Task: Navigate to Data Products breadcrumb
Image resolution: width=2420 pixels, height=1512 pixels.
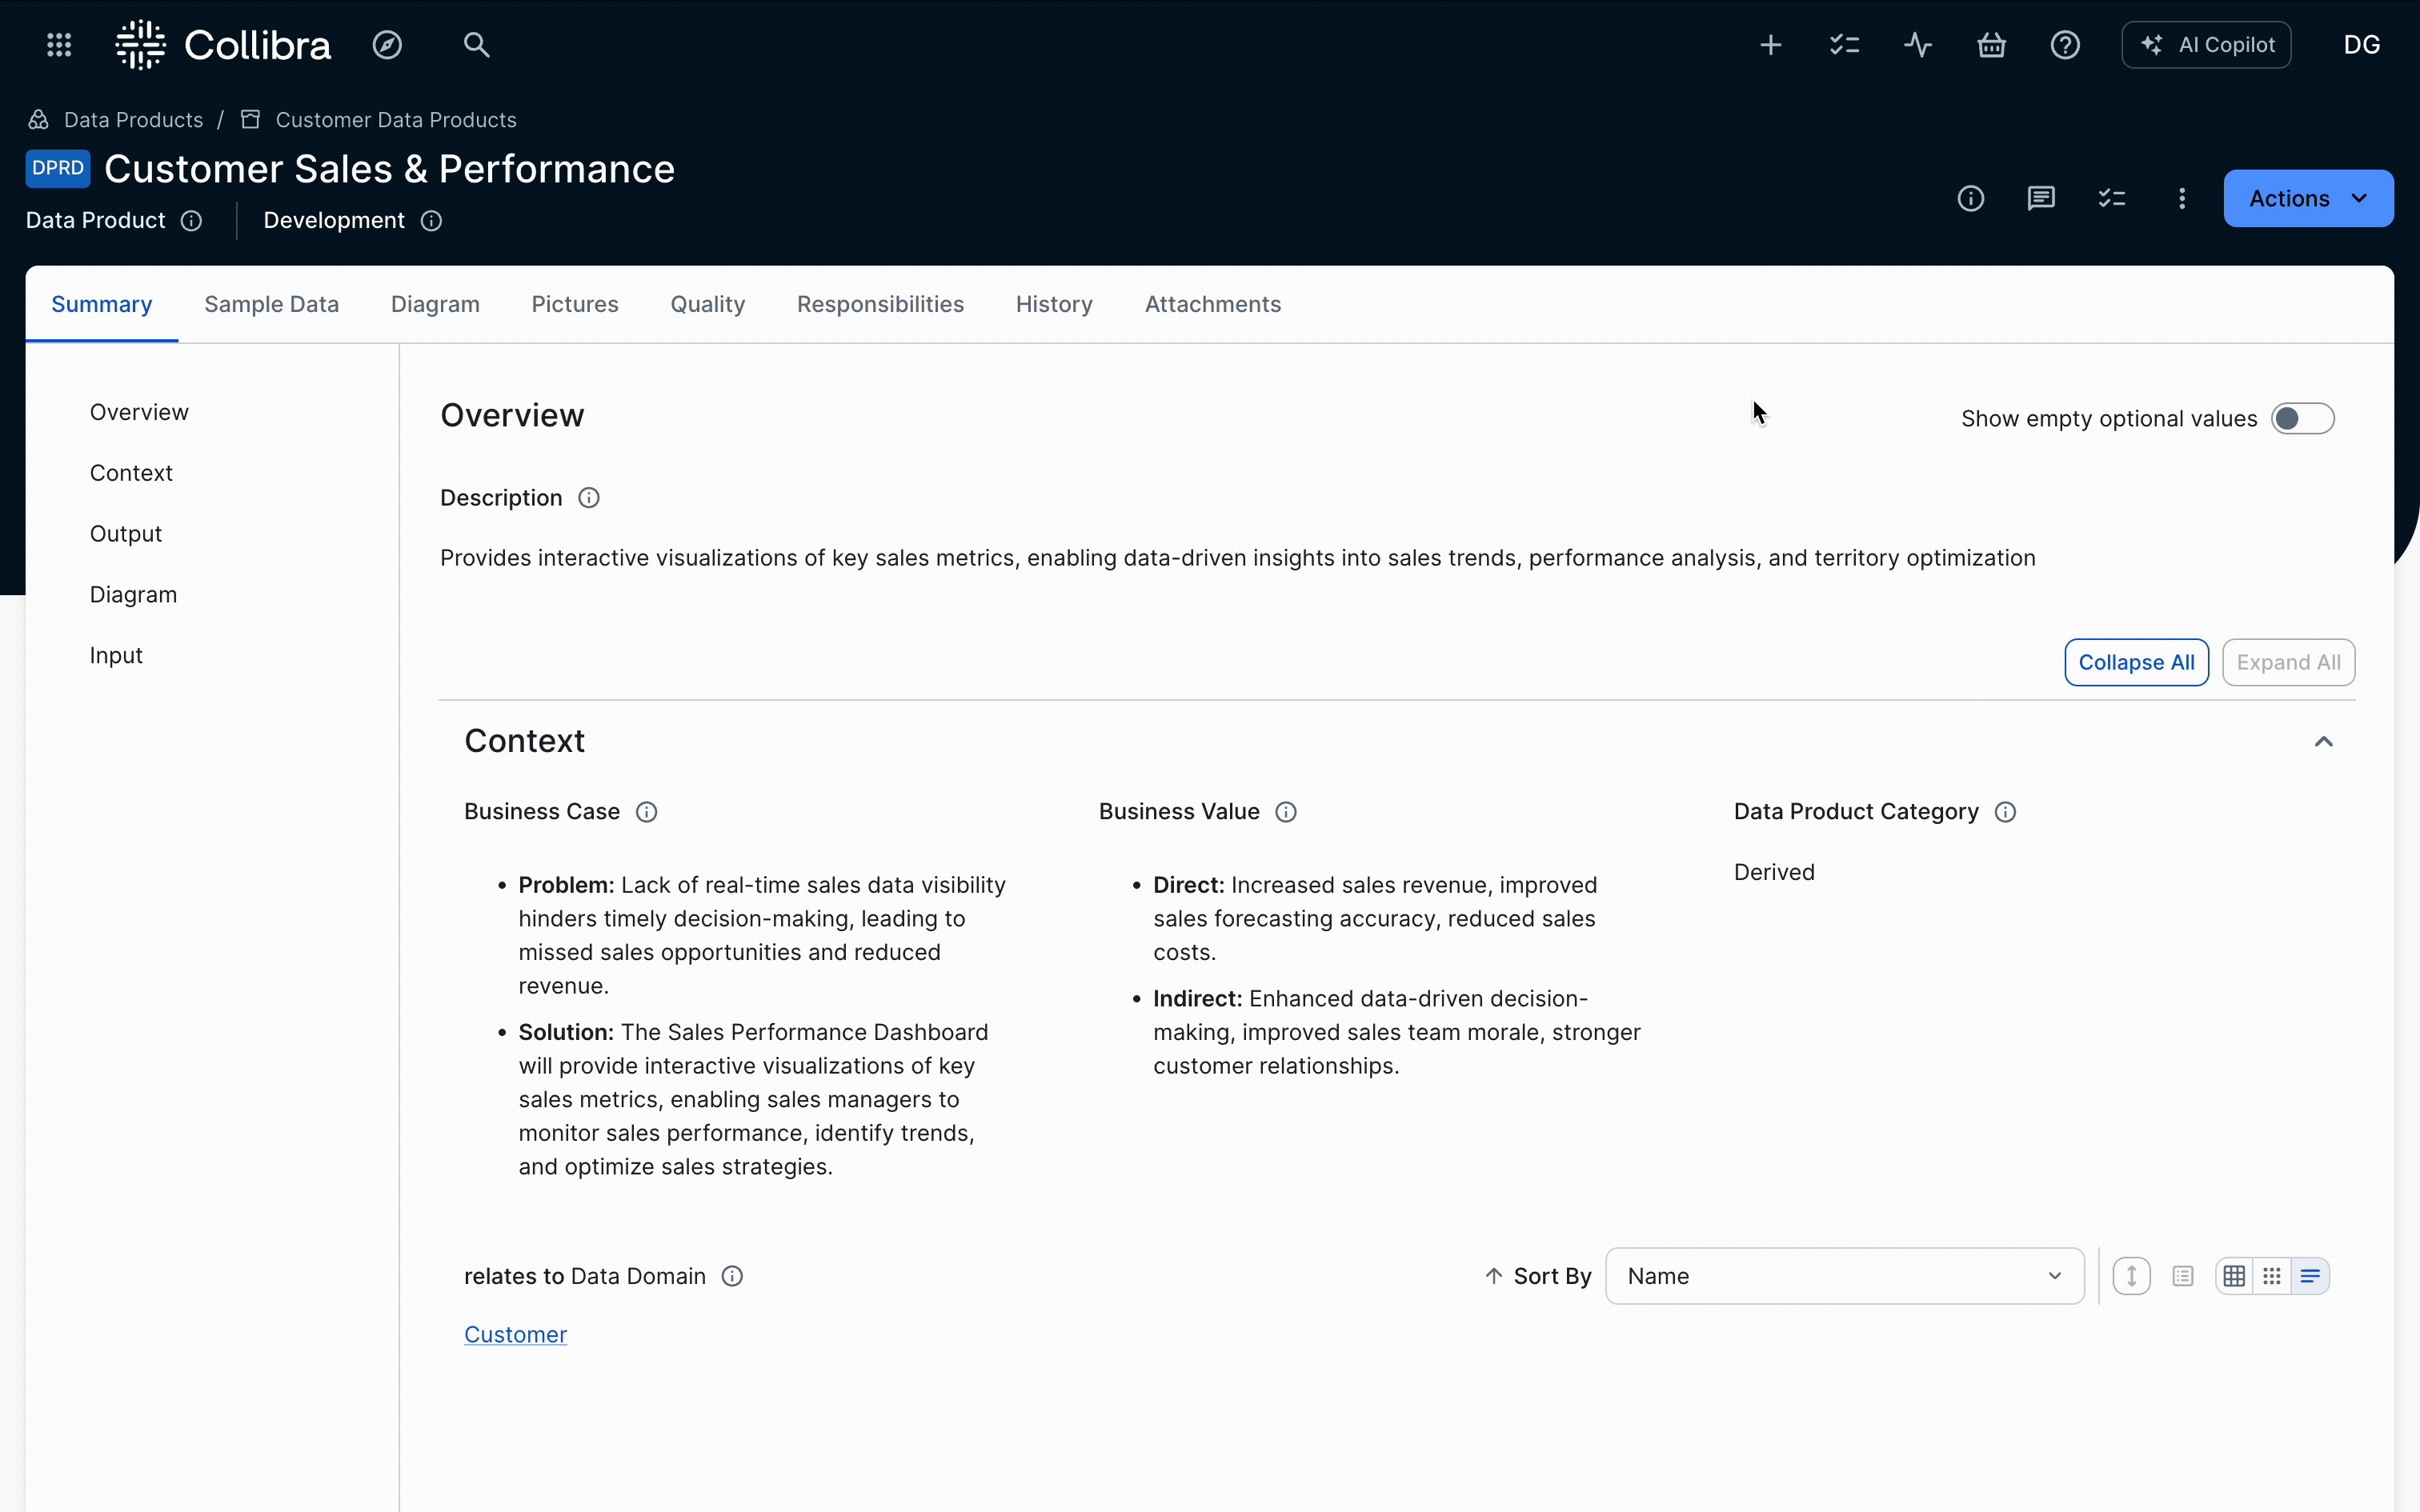Action: 132,119
